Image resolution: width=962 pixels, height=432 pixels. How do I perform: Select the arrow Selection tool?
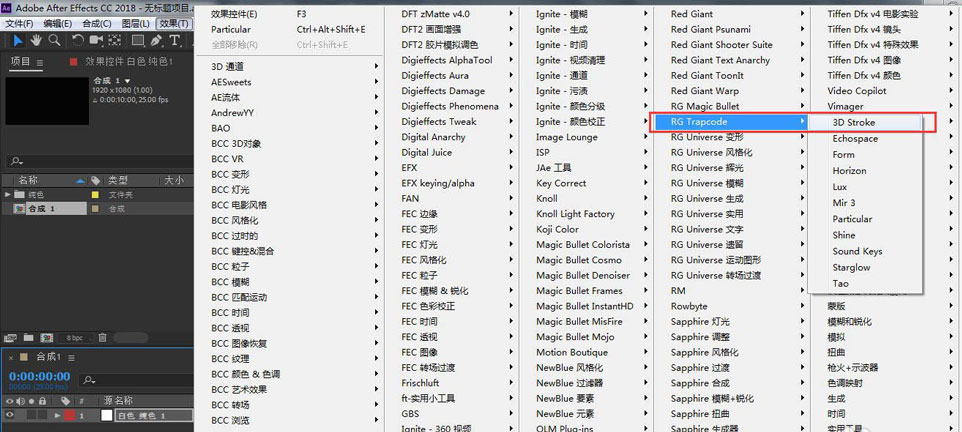point(18,40)
